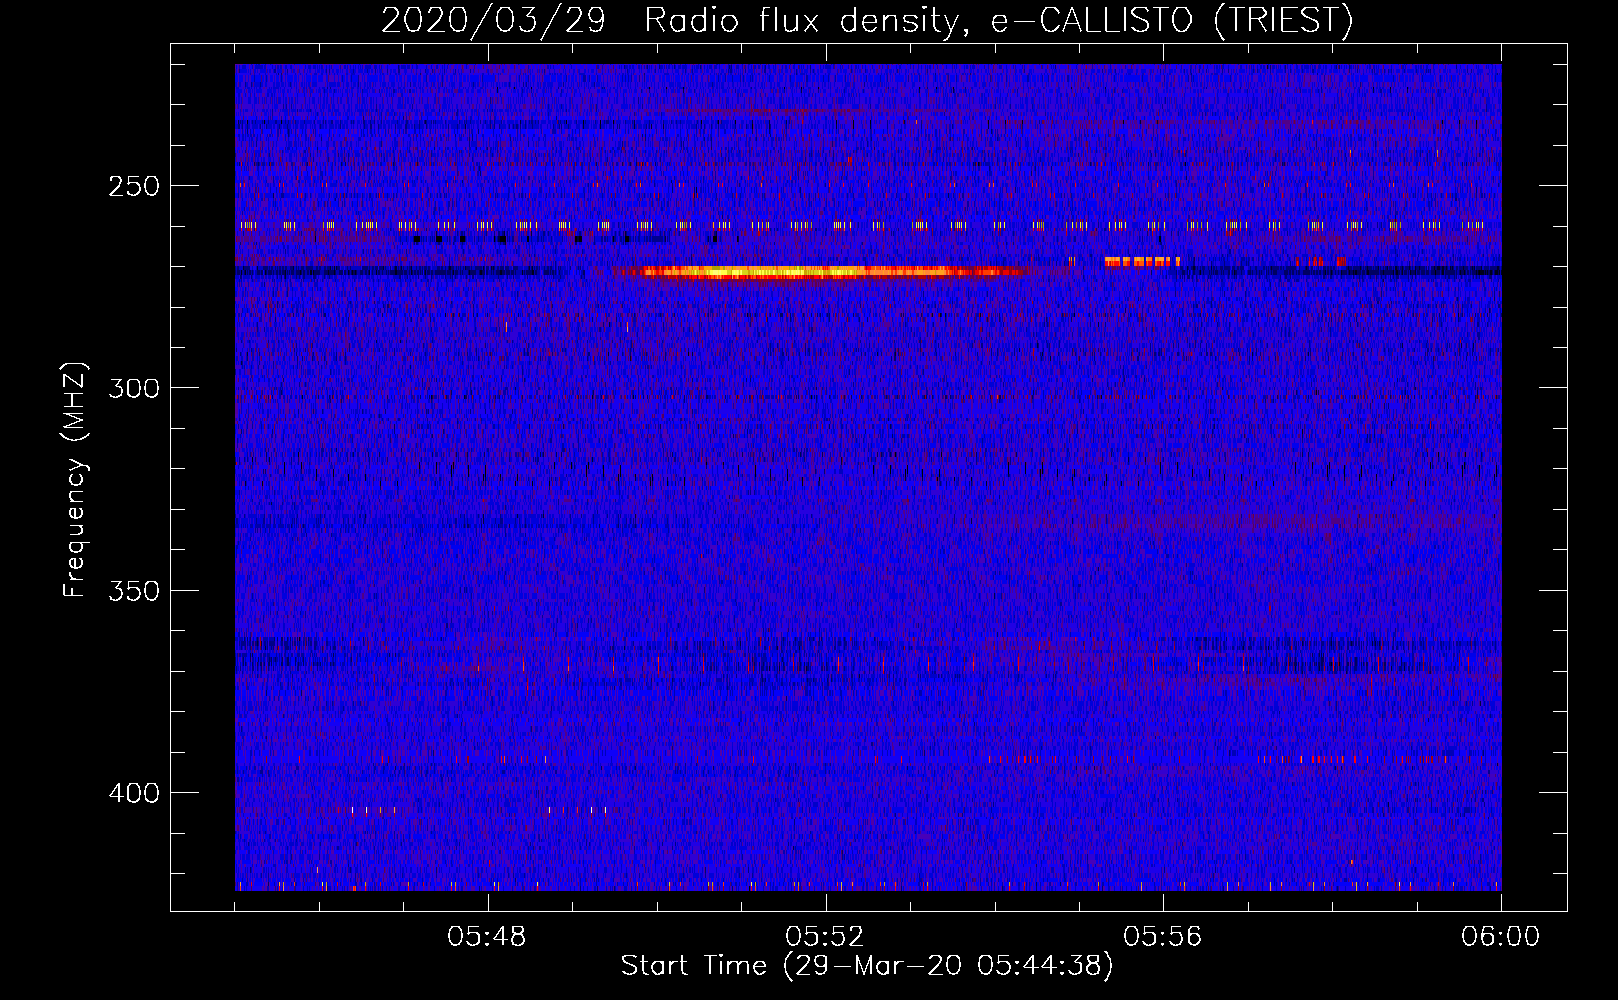The width and height of the screenshot is (1618, 1000).
Task: Click the 05:52 time tick label
Action: click(x=825, y=936)
